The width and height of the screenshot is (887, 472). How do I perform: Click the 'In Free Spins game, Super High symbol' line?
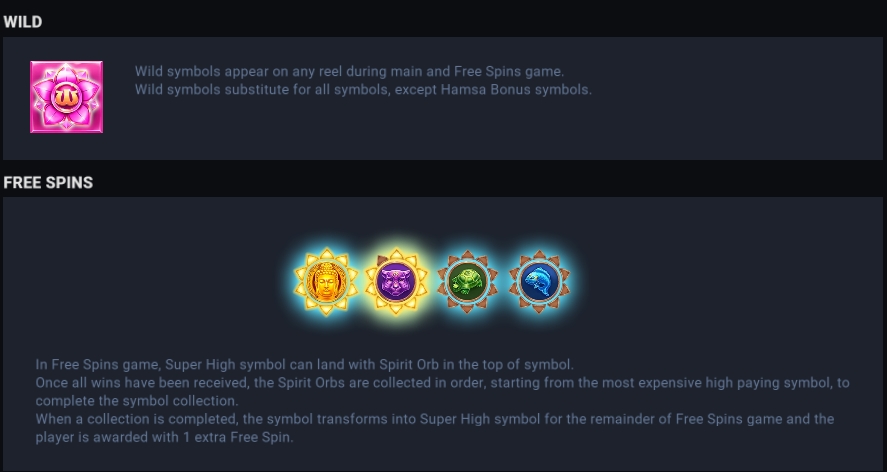click(305, 364)
